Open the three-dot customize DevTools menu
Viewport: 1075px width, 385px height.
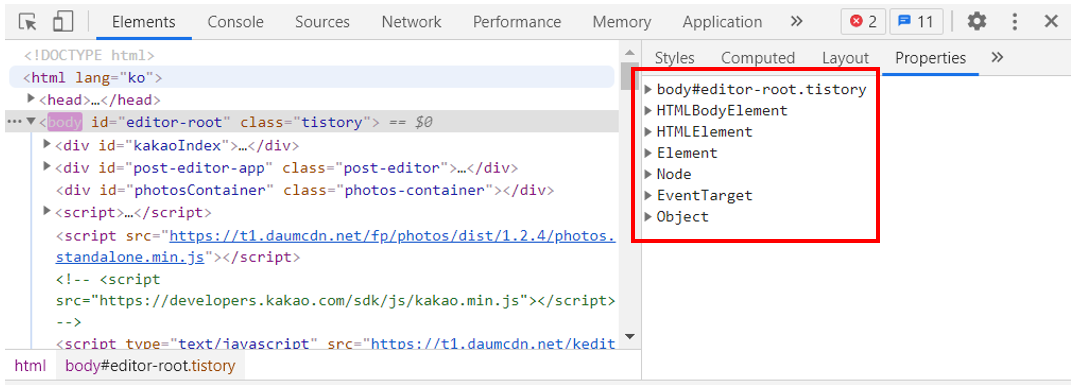(x=1015, y=21)
